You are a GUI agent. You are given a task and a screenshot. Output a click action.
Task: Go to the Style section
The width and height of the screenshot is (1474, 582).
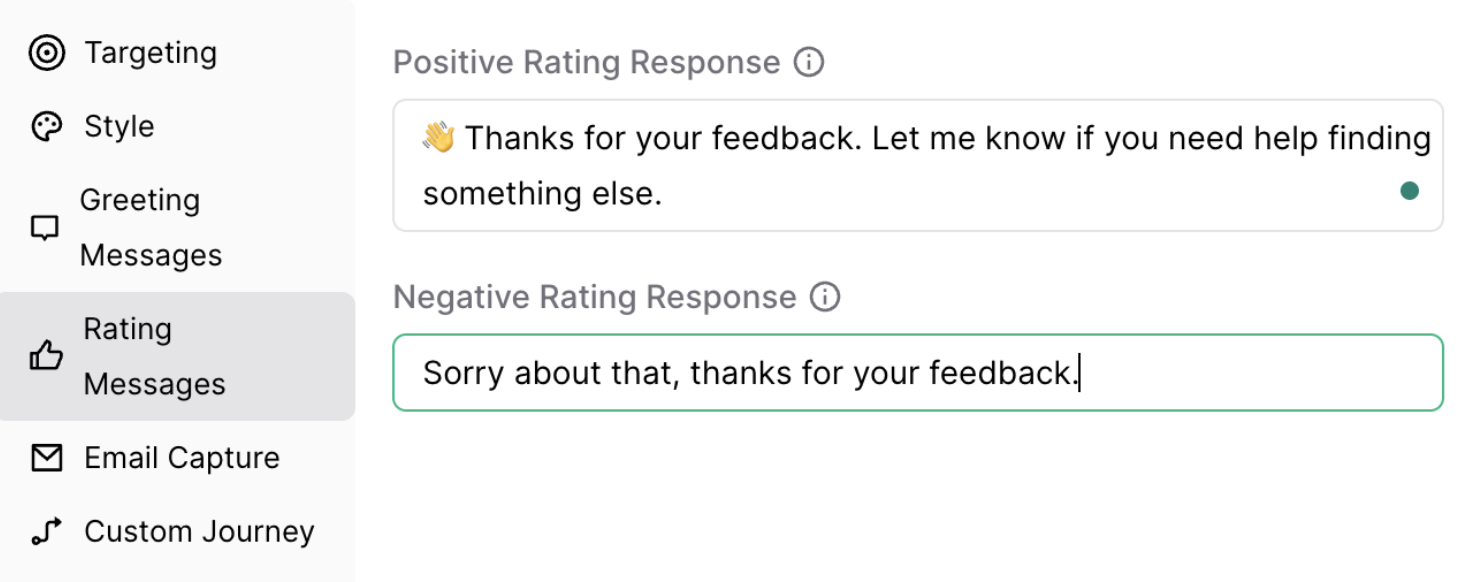click(119, 127)
